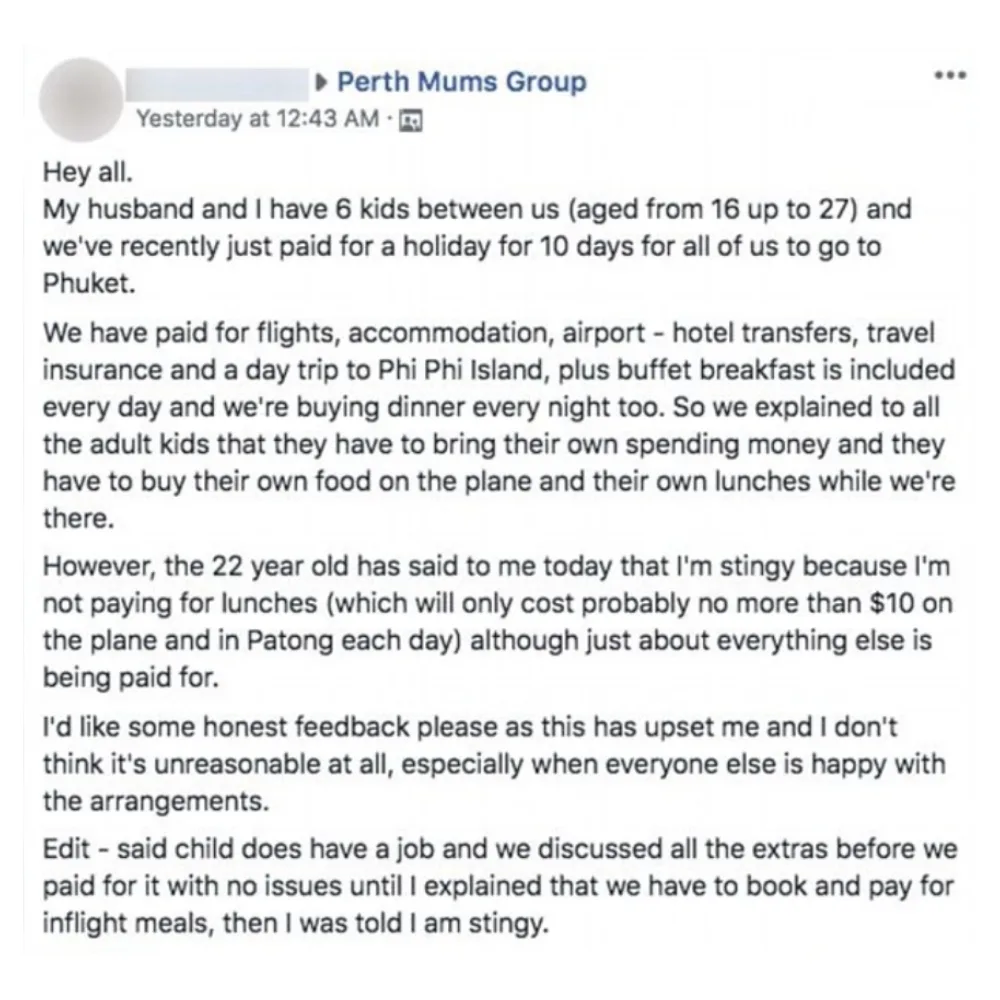Screen dimensions: 1000x1000
Task: Click 'the arrangements.' line
Action: coord(156,801)
